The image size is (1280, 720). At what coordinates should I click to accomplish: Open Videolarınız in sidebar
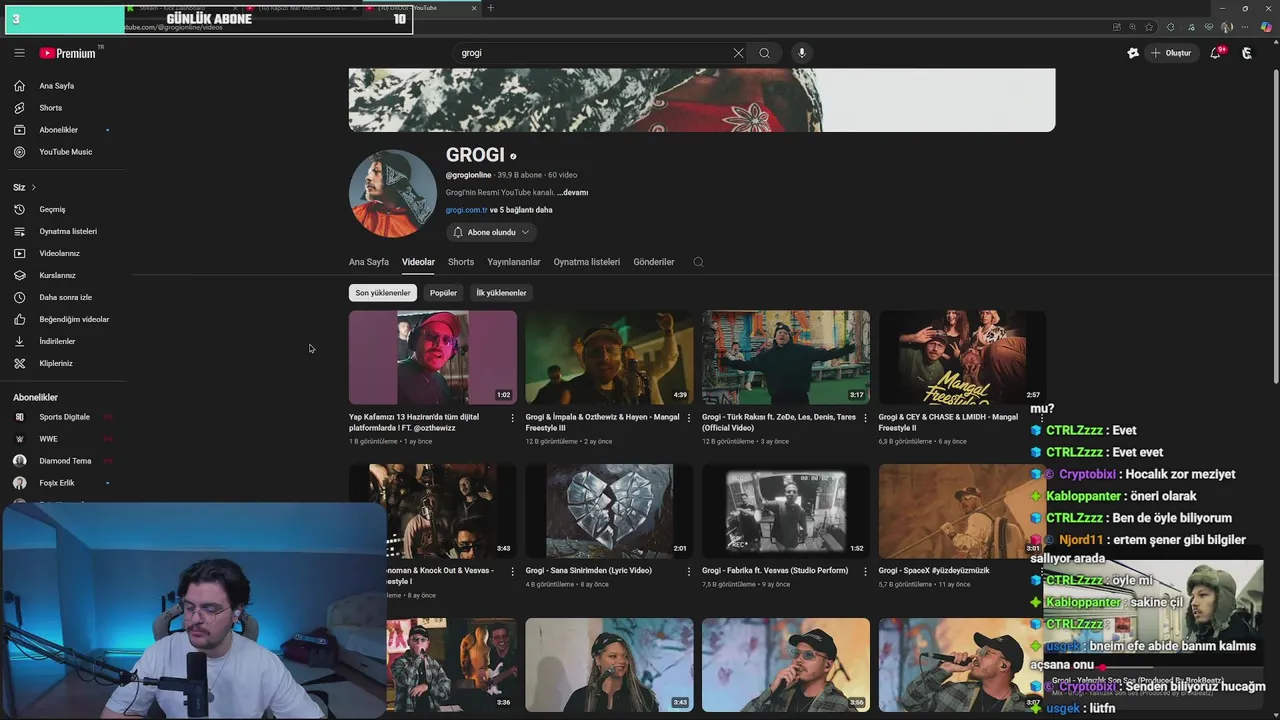coord(59,254)
